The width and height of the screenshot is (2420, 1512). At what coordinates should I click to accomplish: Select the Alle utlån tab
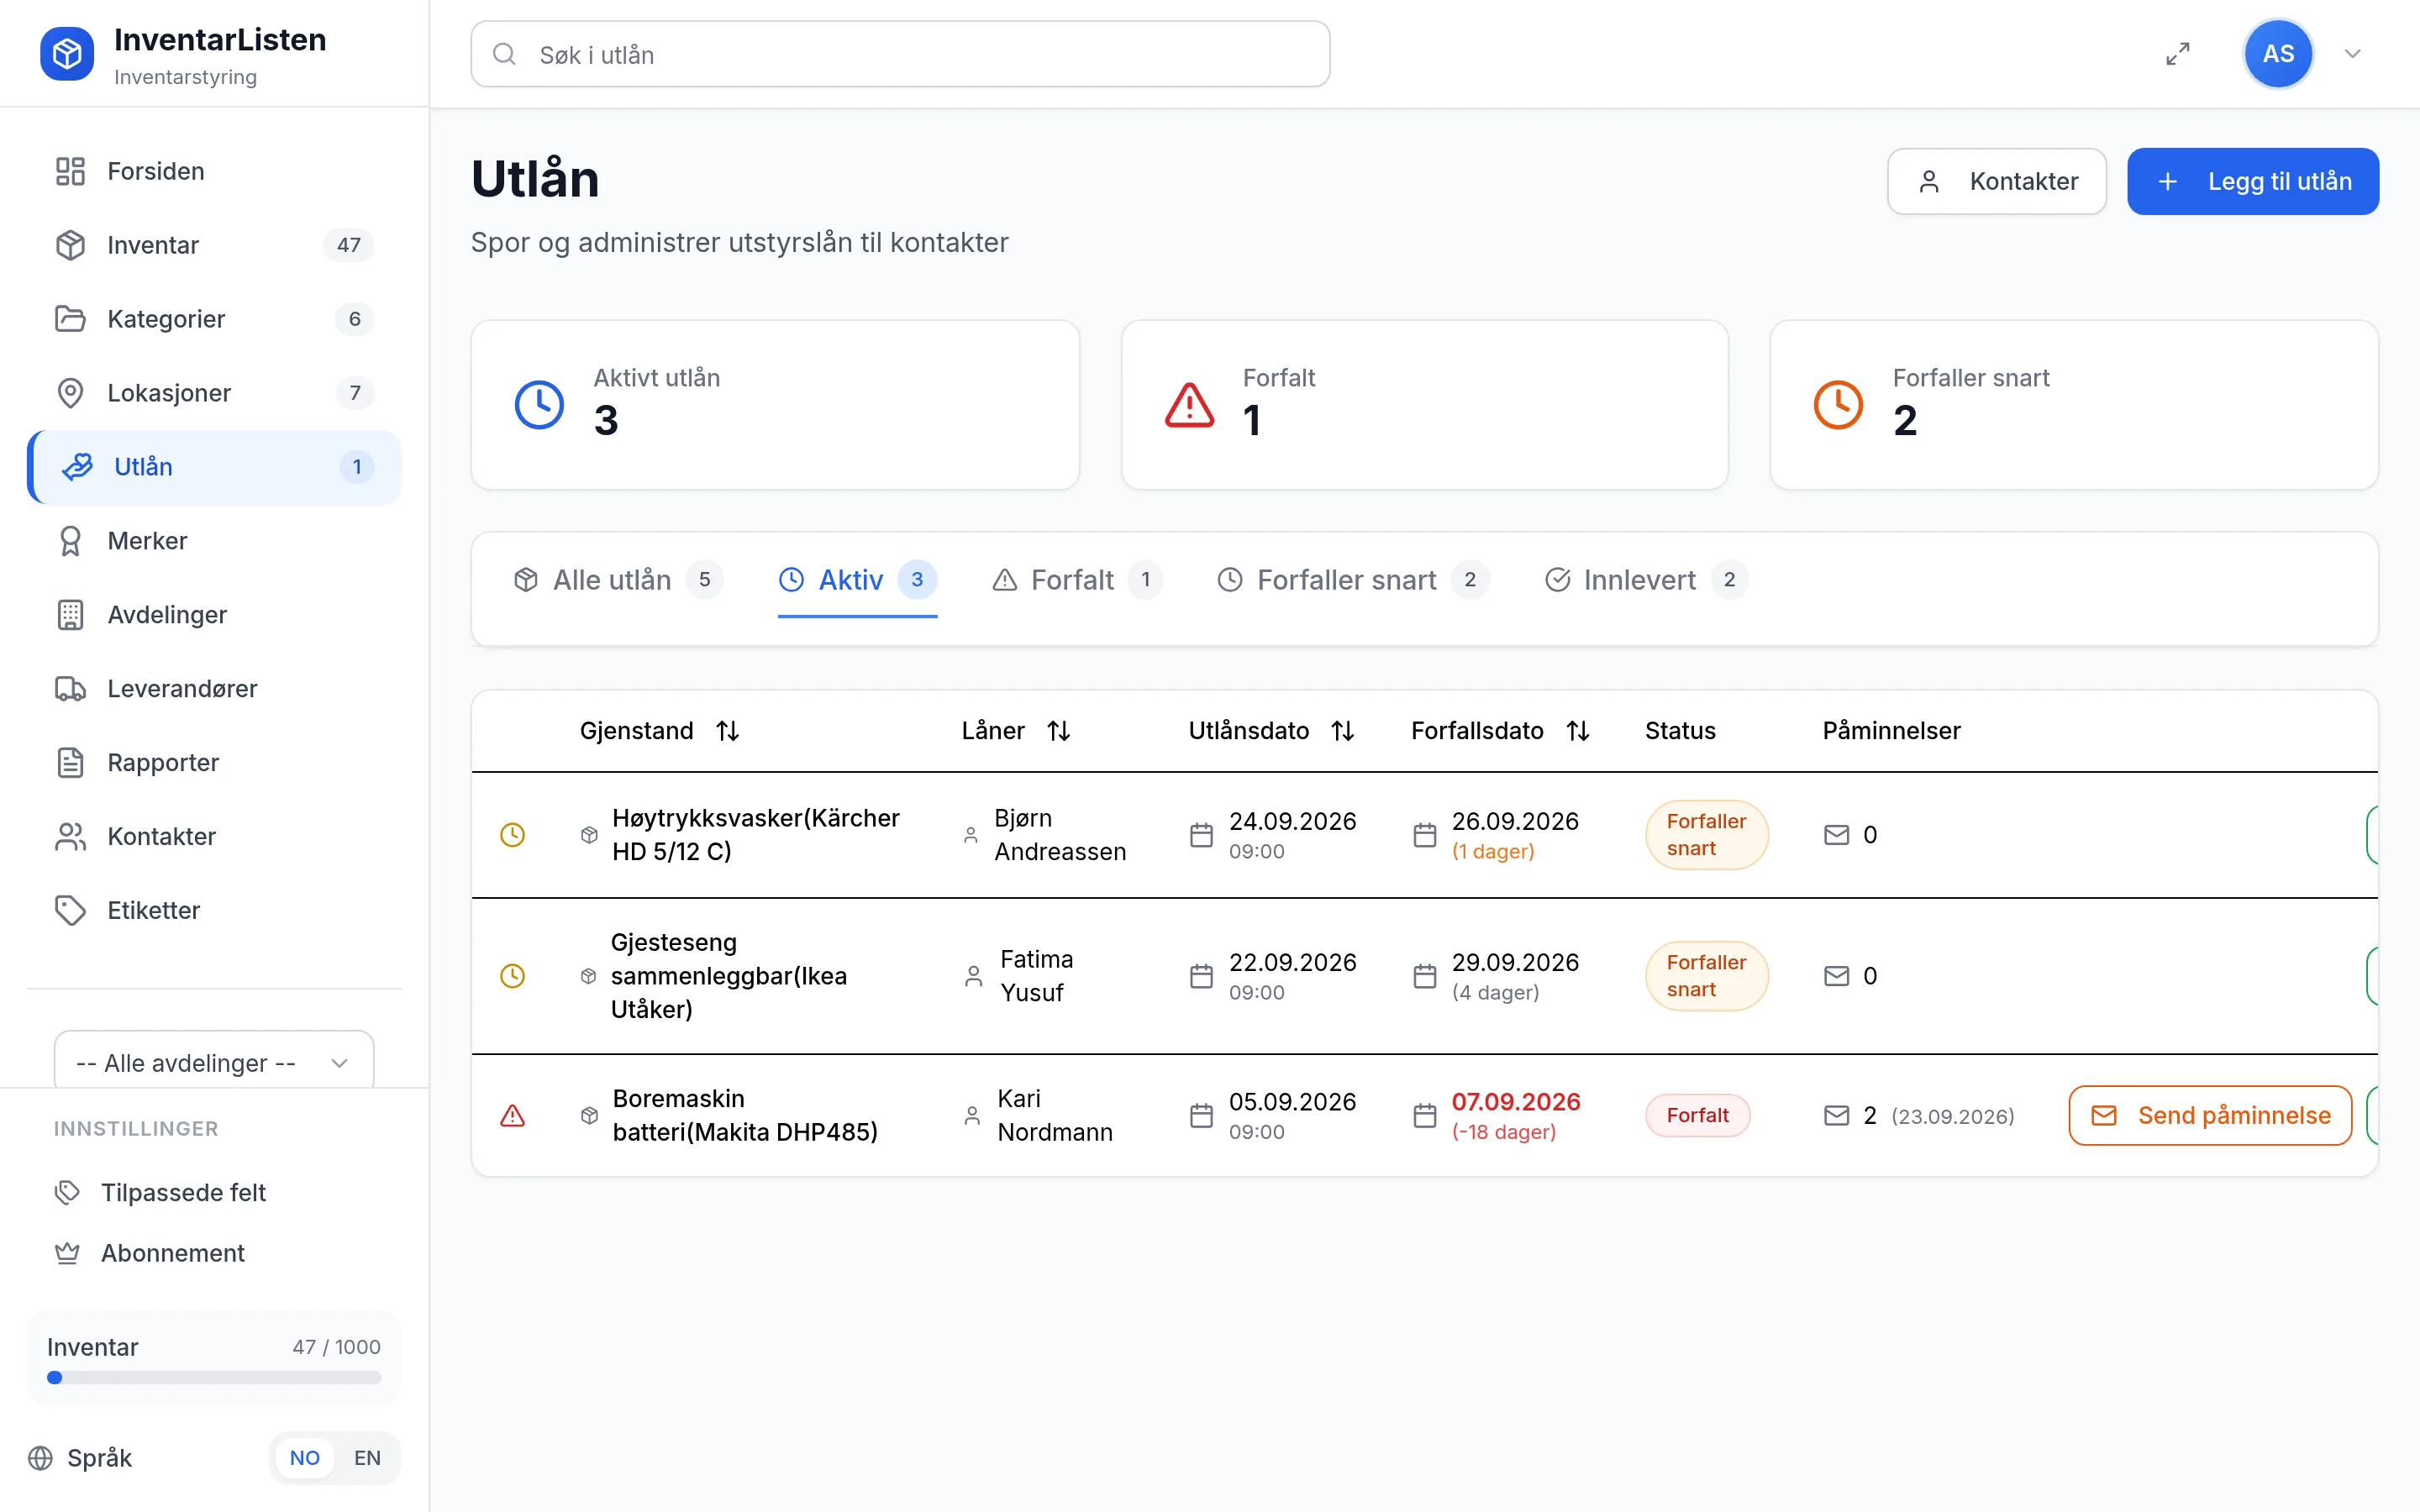tap(618, 580)
